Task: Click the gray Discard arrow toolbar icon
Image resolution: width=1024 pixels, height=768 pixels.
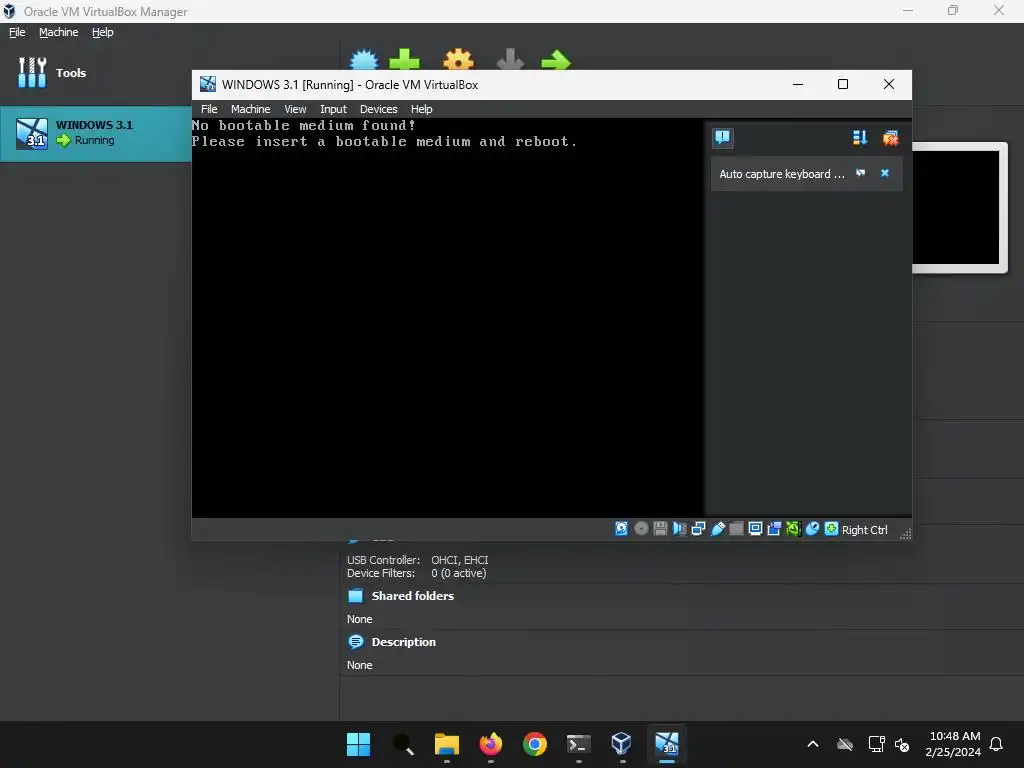Action: (510, 59)
